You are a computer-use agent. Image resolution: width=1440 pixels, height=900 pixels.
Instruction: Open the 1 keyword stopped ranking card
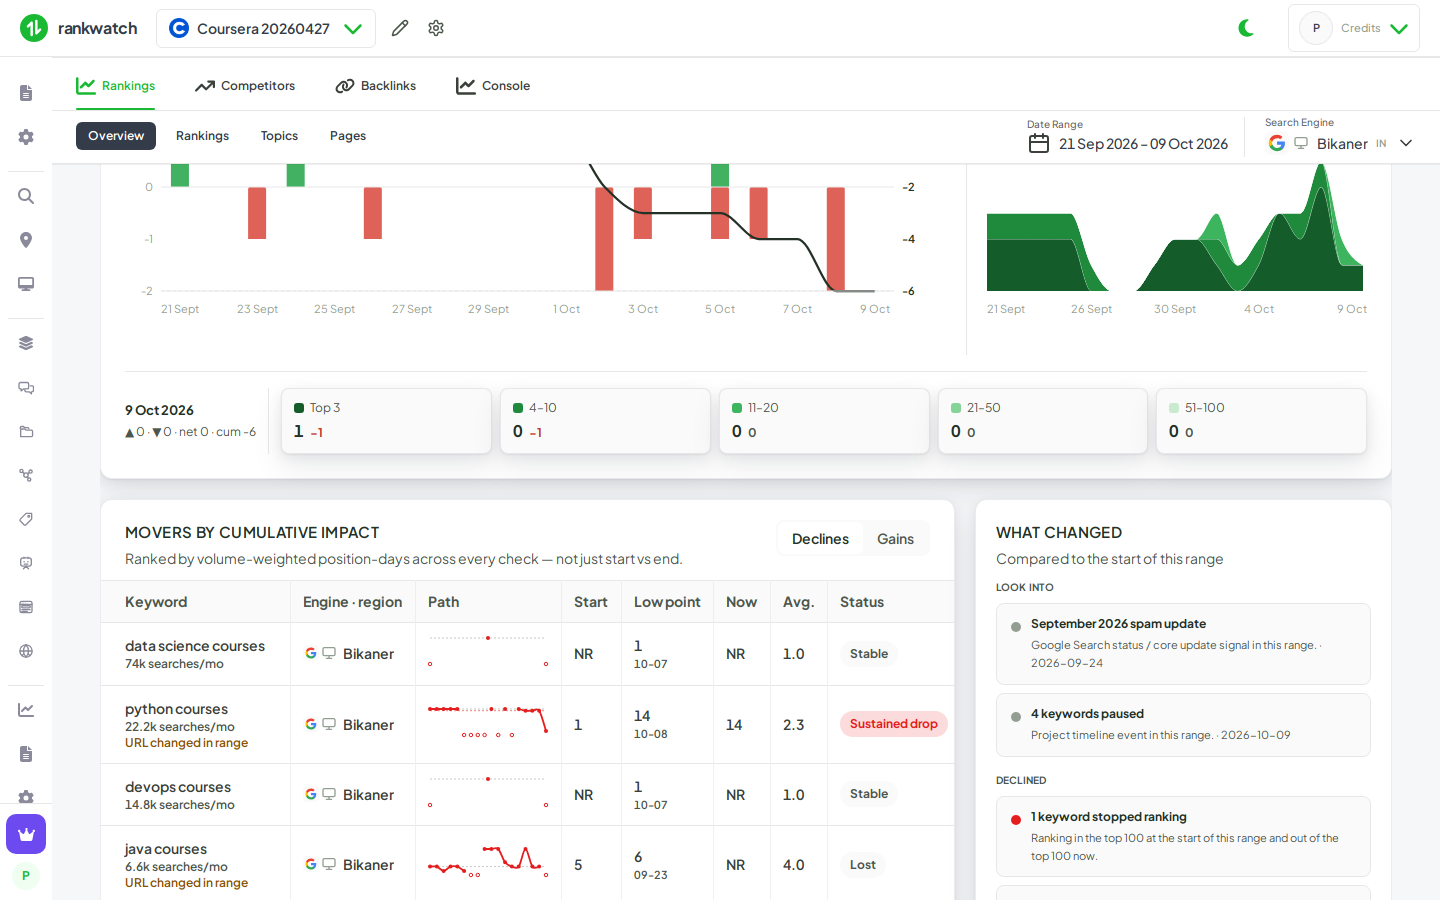[1183, 837]
